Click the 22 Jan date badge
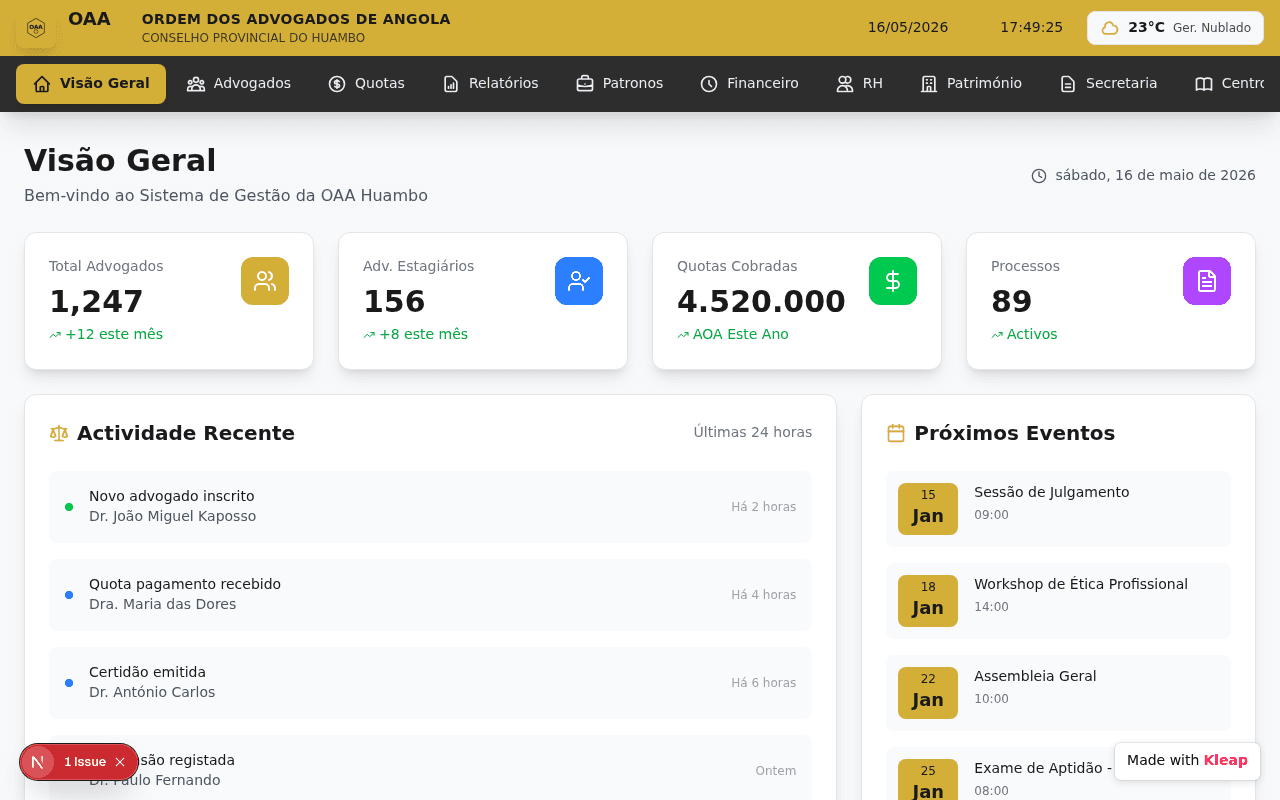1280x800 pixels. tap(928, 693)
